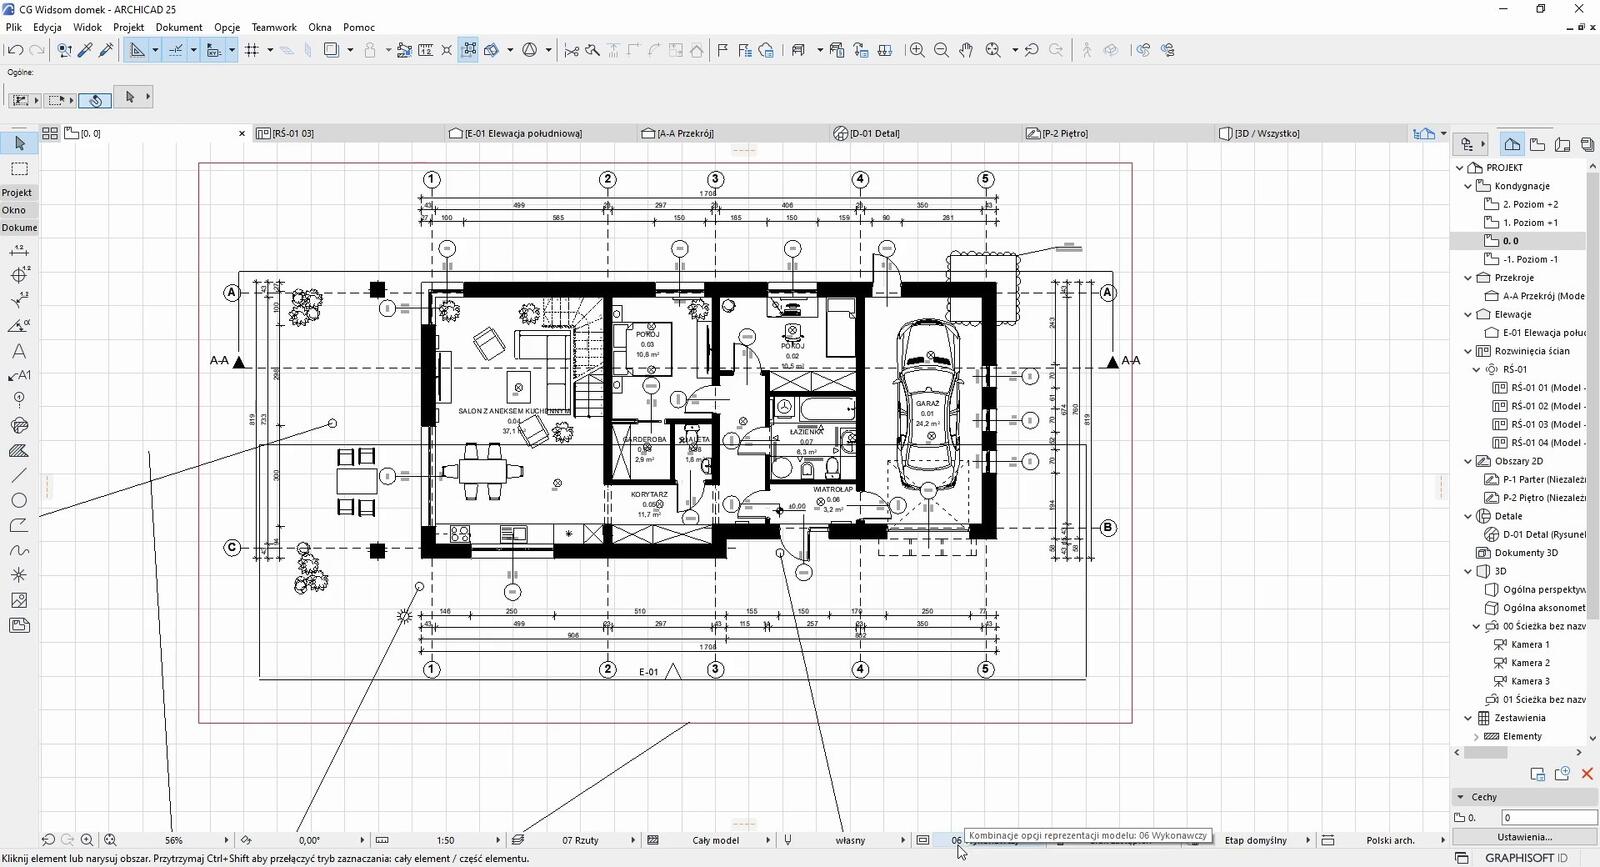Collapse the Kondygnacje tree node
The height and width of the screenshot is (867, 1600).
(x=1468, y=186)
